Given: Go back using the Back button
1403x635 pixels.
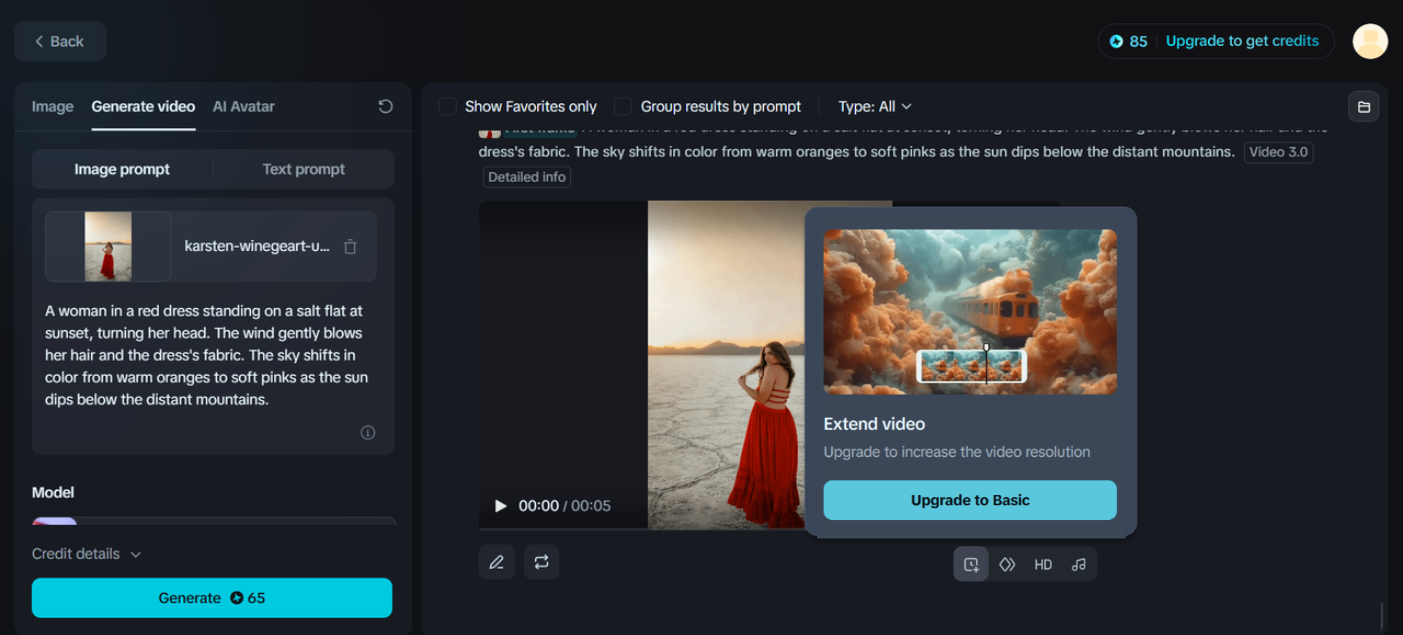Looking at the screenshot, I should click(60, 41).
